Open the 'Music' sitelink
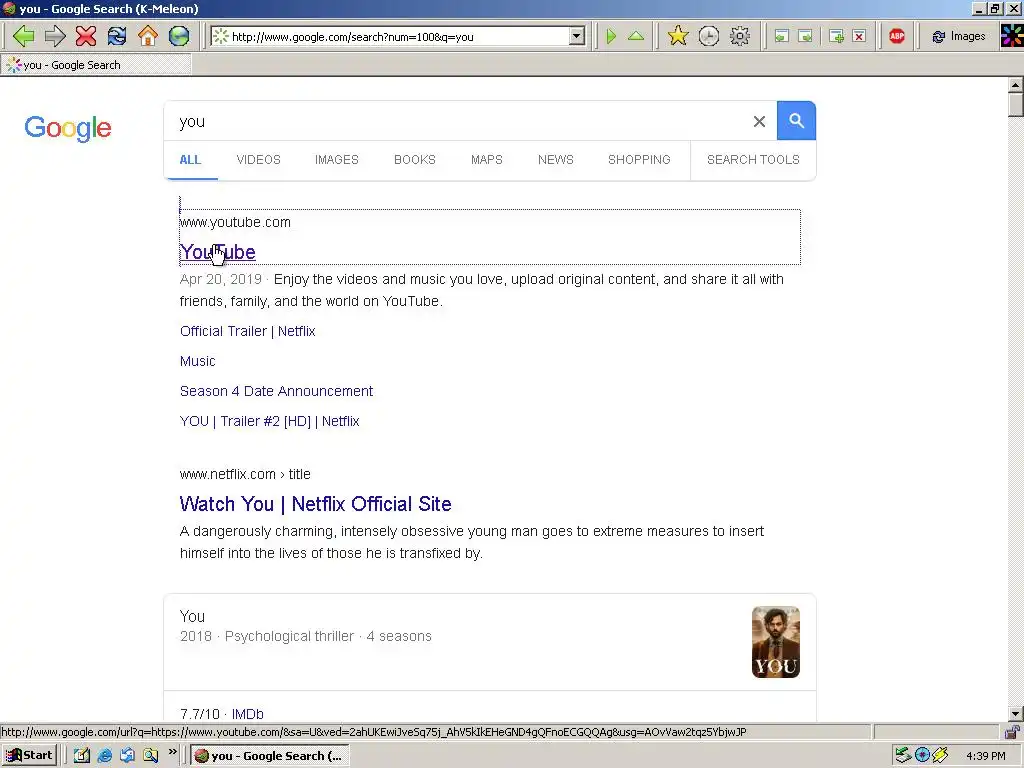Image resolution: width=1024 pixels, height=768 pixels. point(198,361)
